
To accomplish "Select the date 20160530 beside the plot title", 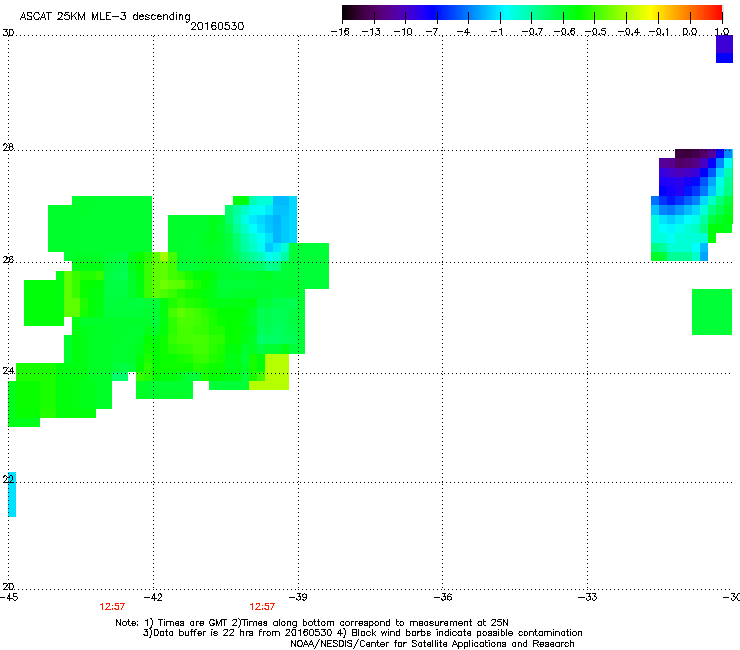I will pos(217,26).
